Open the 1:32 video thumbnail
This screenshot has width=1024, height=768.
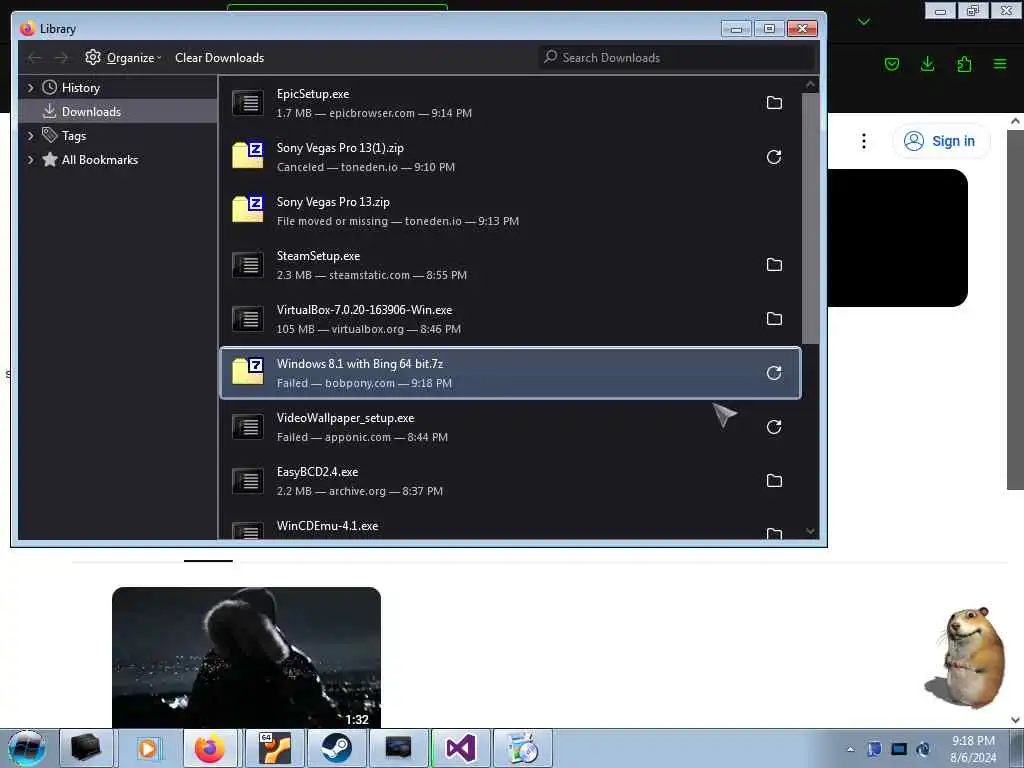point(246,658)
